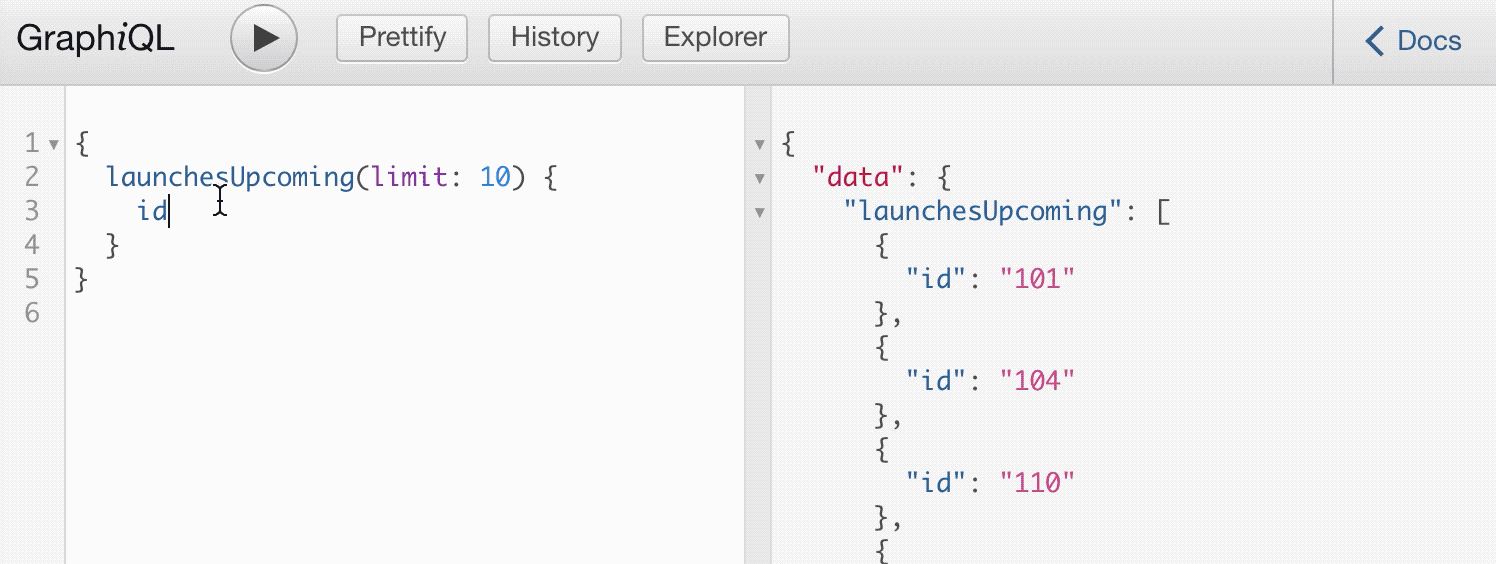Collapse the query at line 1 fold arrow
1496x564 pixels.
click(53, 144)
